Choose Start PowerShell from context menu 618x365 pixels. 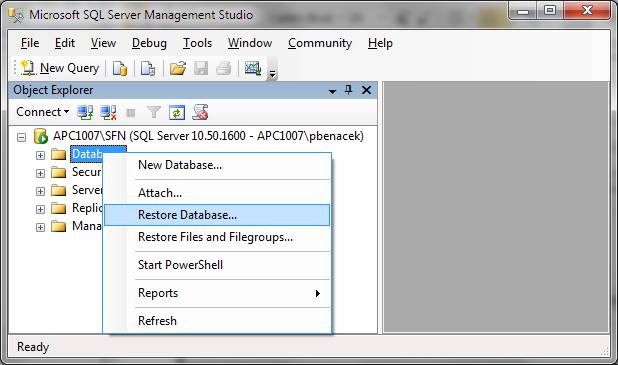click(x=217, y=265)
